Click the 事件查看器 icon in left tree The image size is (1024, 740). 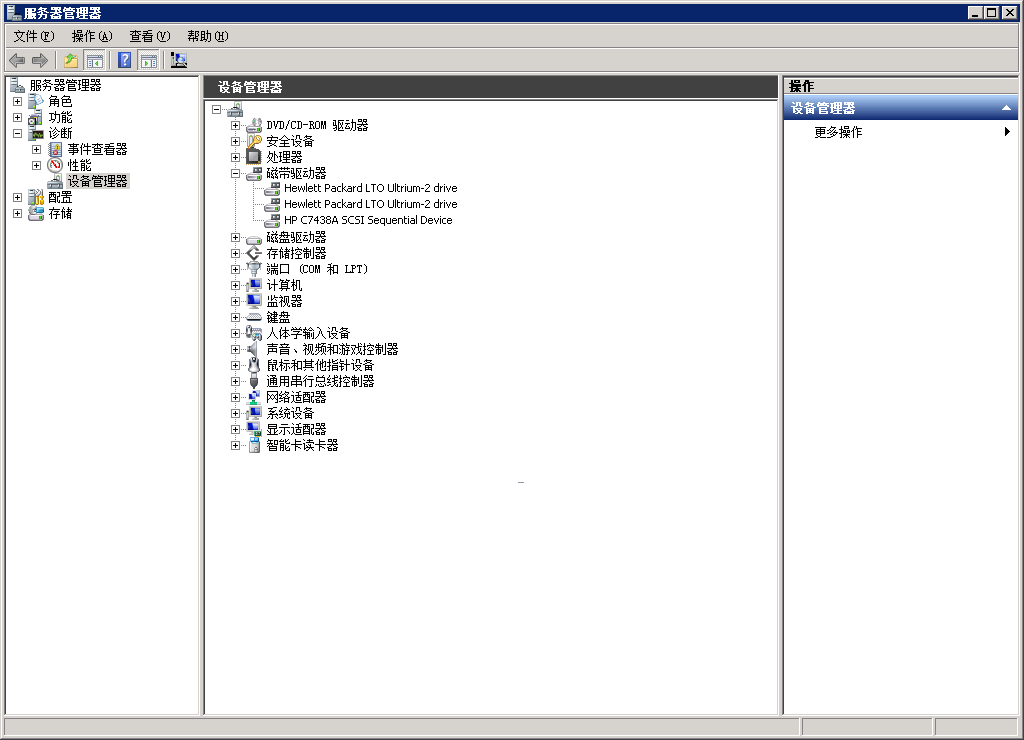pos(56,150)
